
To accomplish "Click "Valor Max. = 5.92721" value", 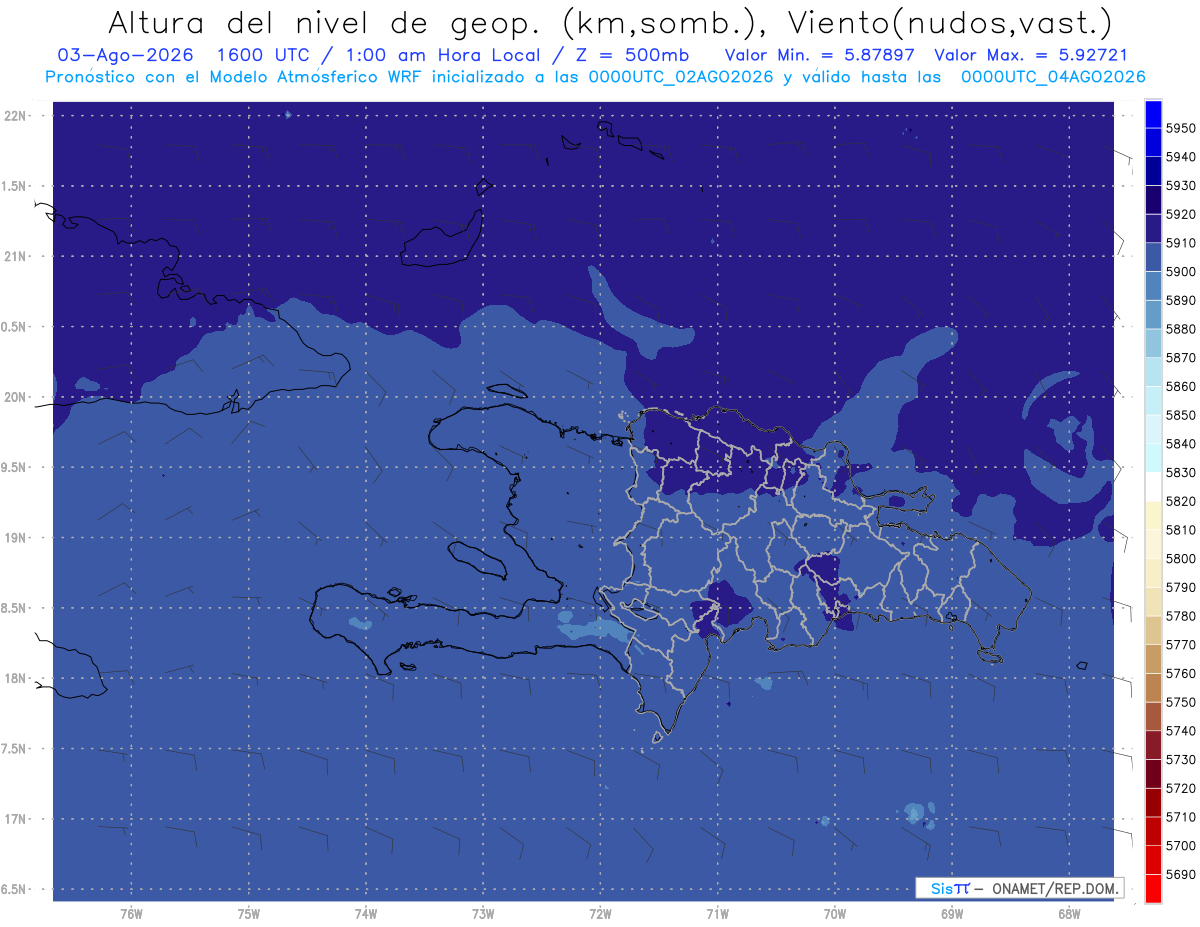I will tap(1030, 55).
